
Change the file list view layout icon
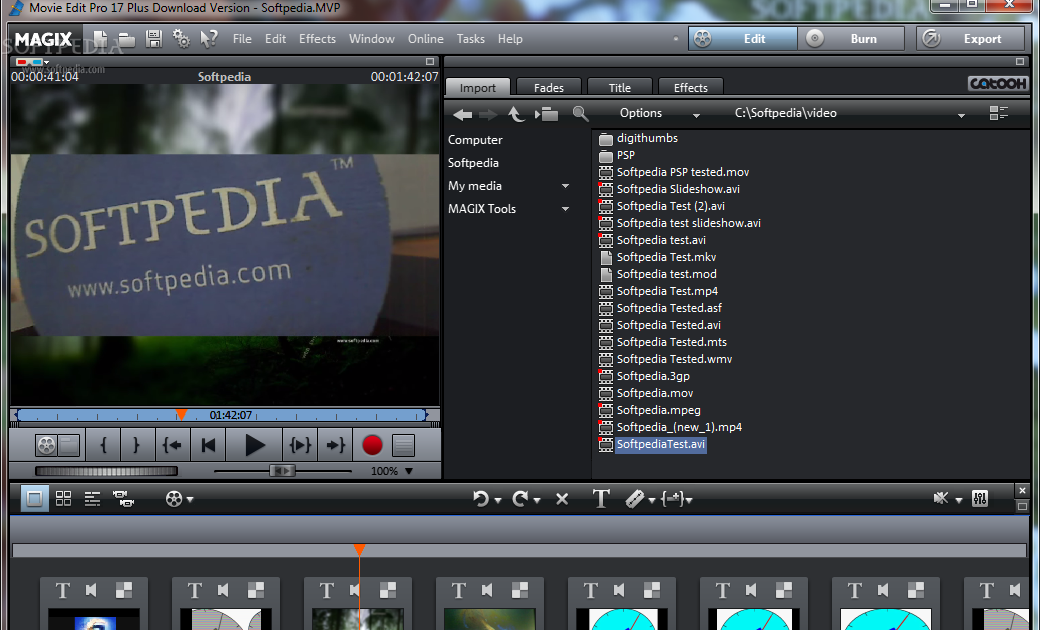click(x=998, y=113)
